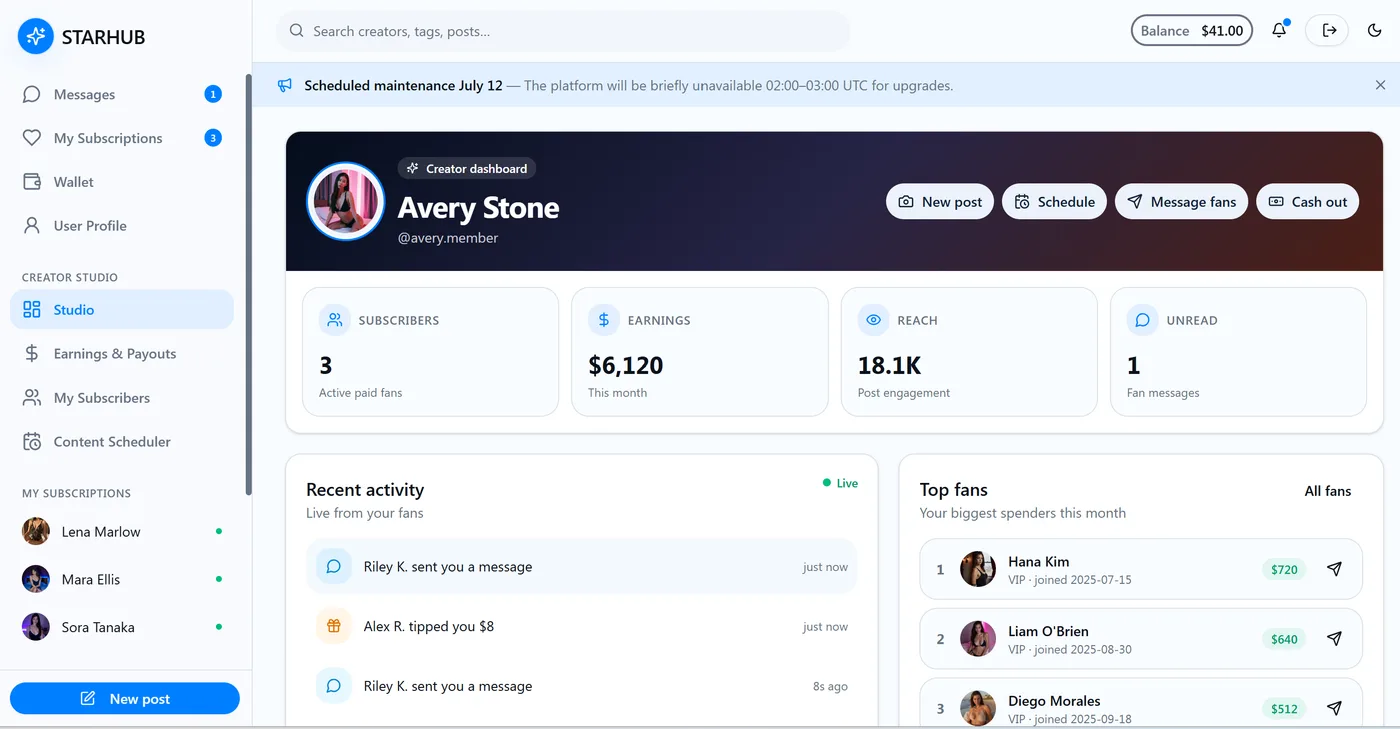Image resolution: width=1400 pixels, height=729 pixels.
Task: View All fans link
Action: point(1327,491)
